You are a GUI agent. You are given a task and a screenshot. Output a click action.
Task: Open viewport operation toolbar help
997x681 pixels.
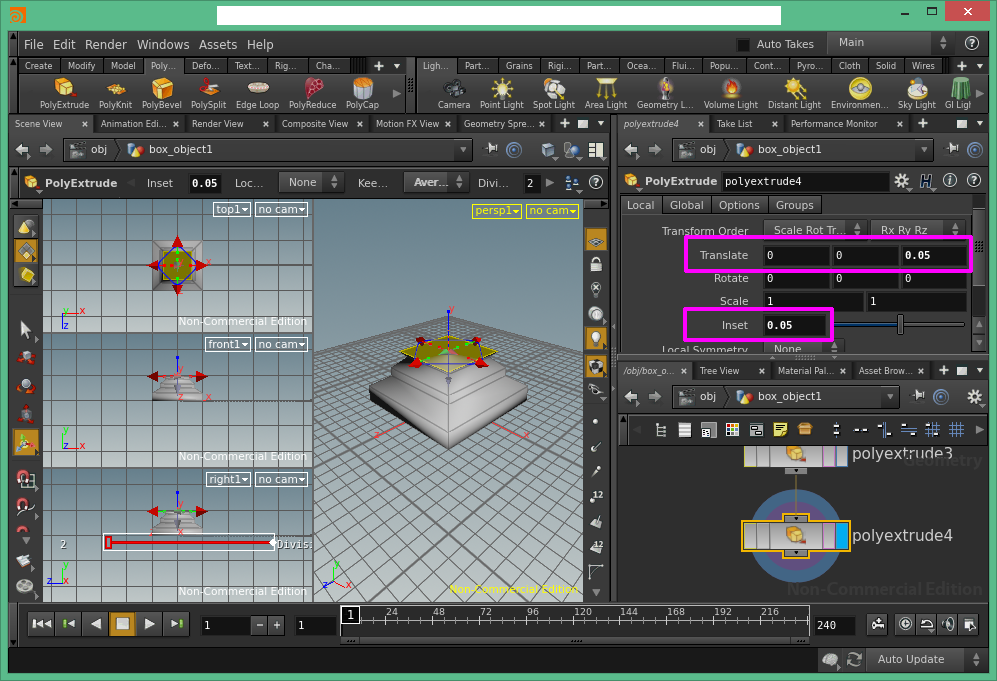tap(596, 182)
